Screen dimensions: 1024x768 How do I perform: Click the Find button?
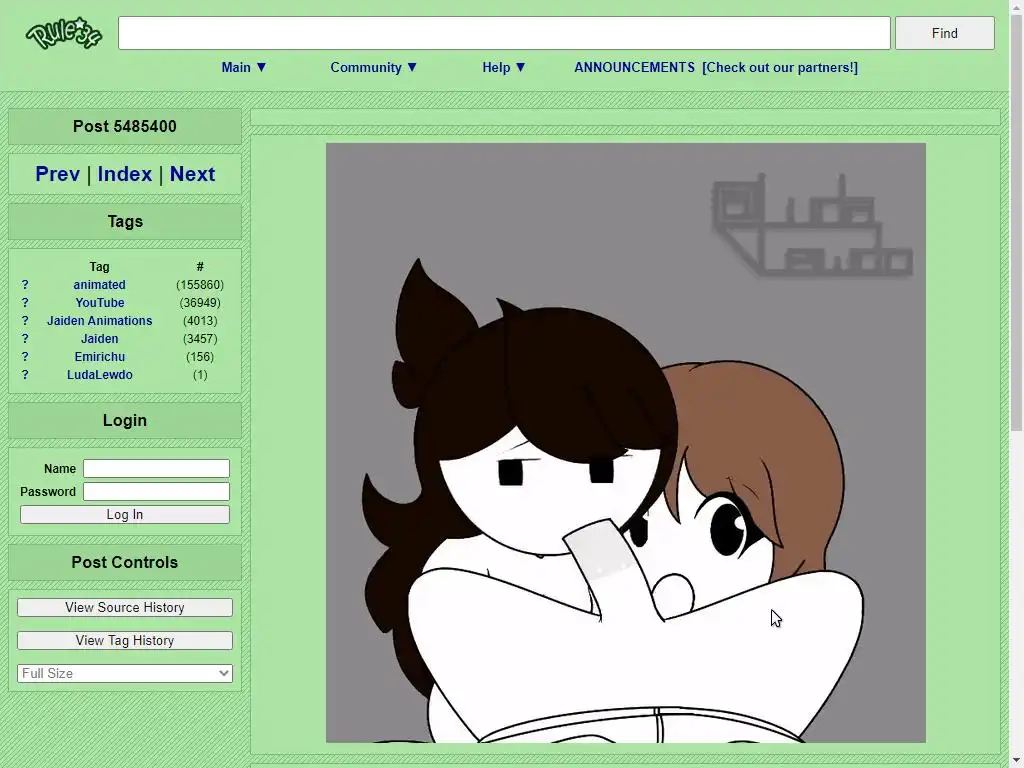[944, 33]
